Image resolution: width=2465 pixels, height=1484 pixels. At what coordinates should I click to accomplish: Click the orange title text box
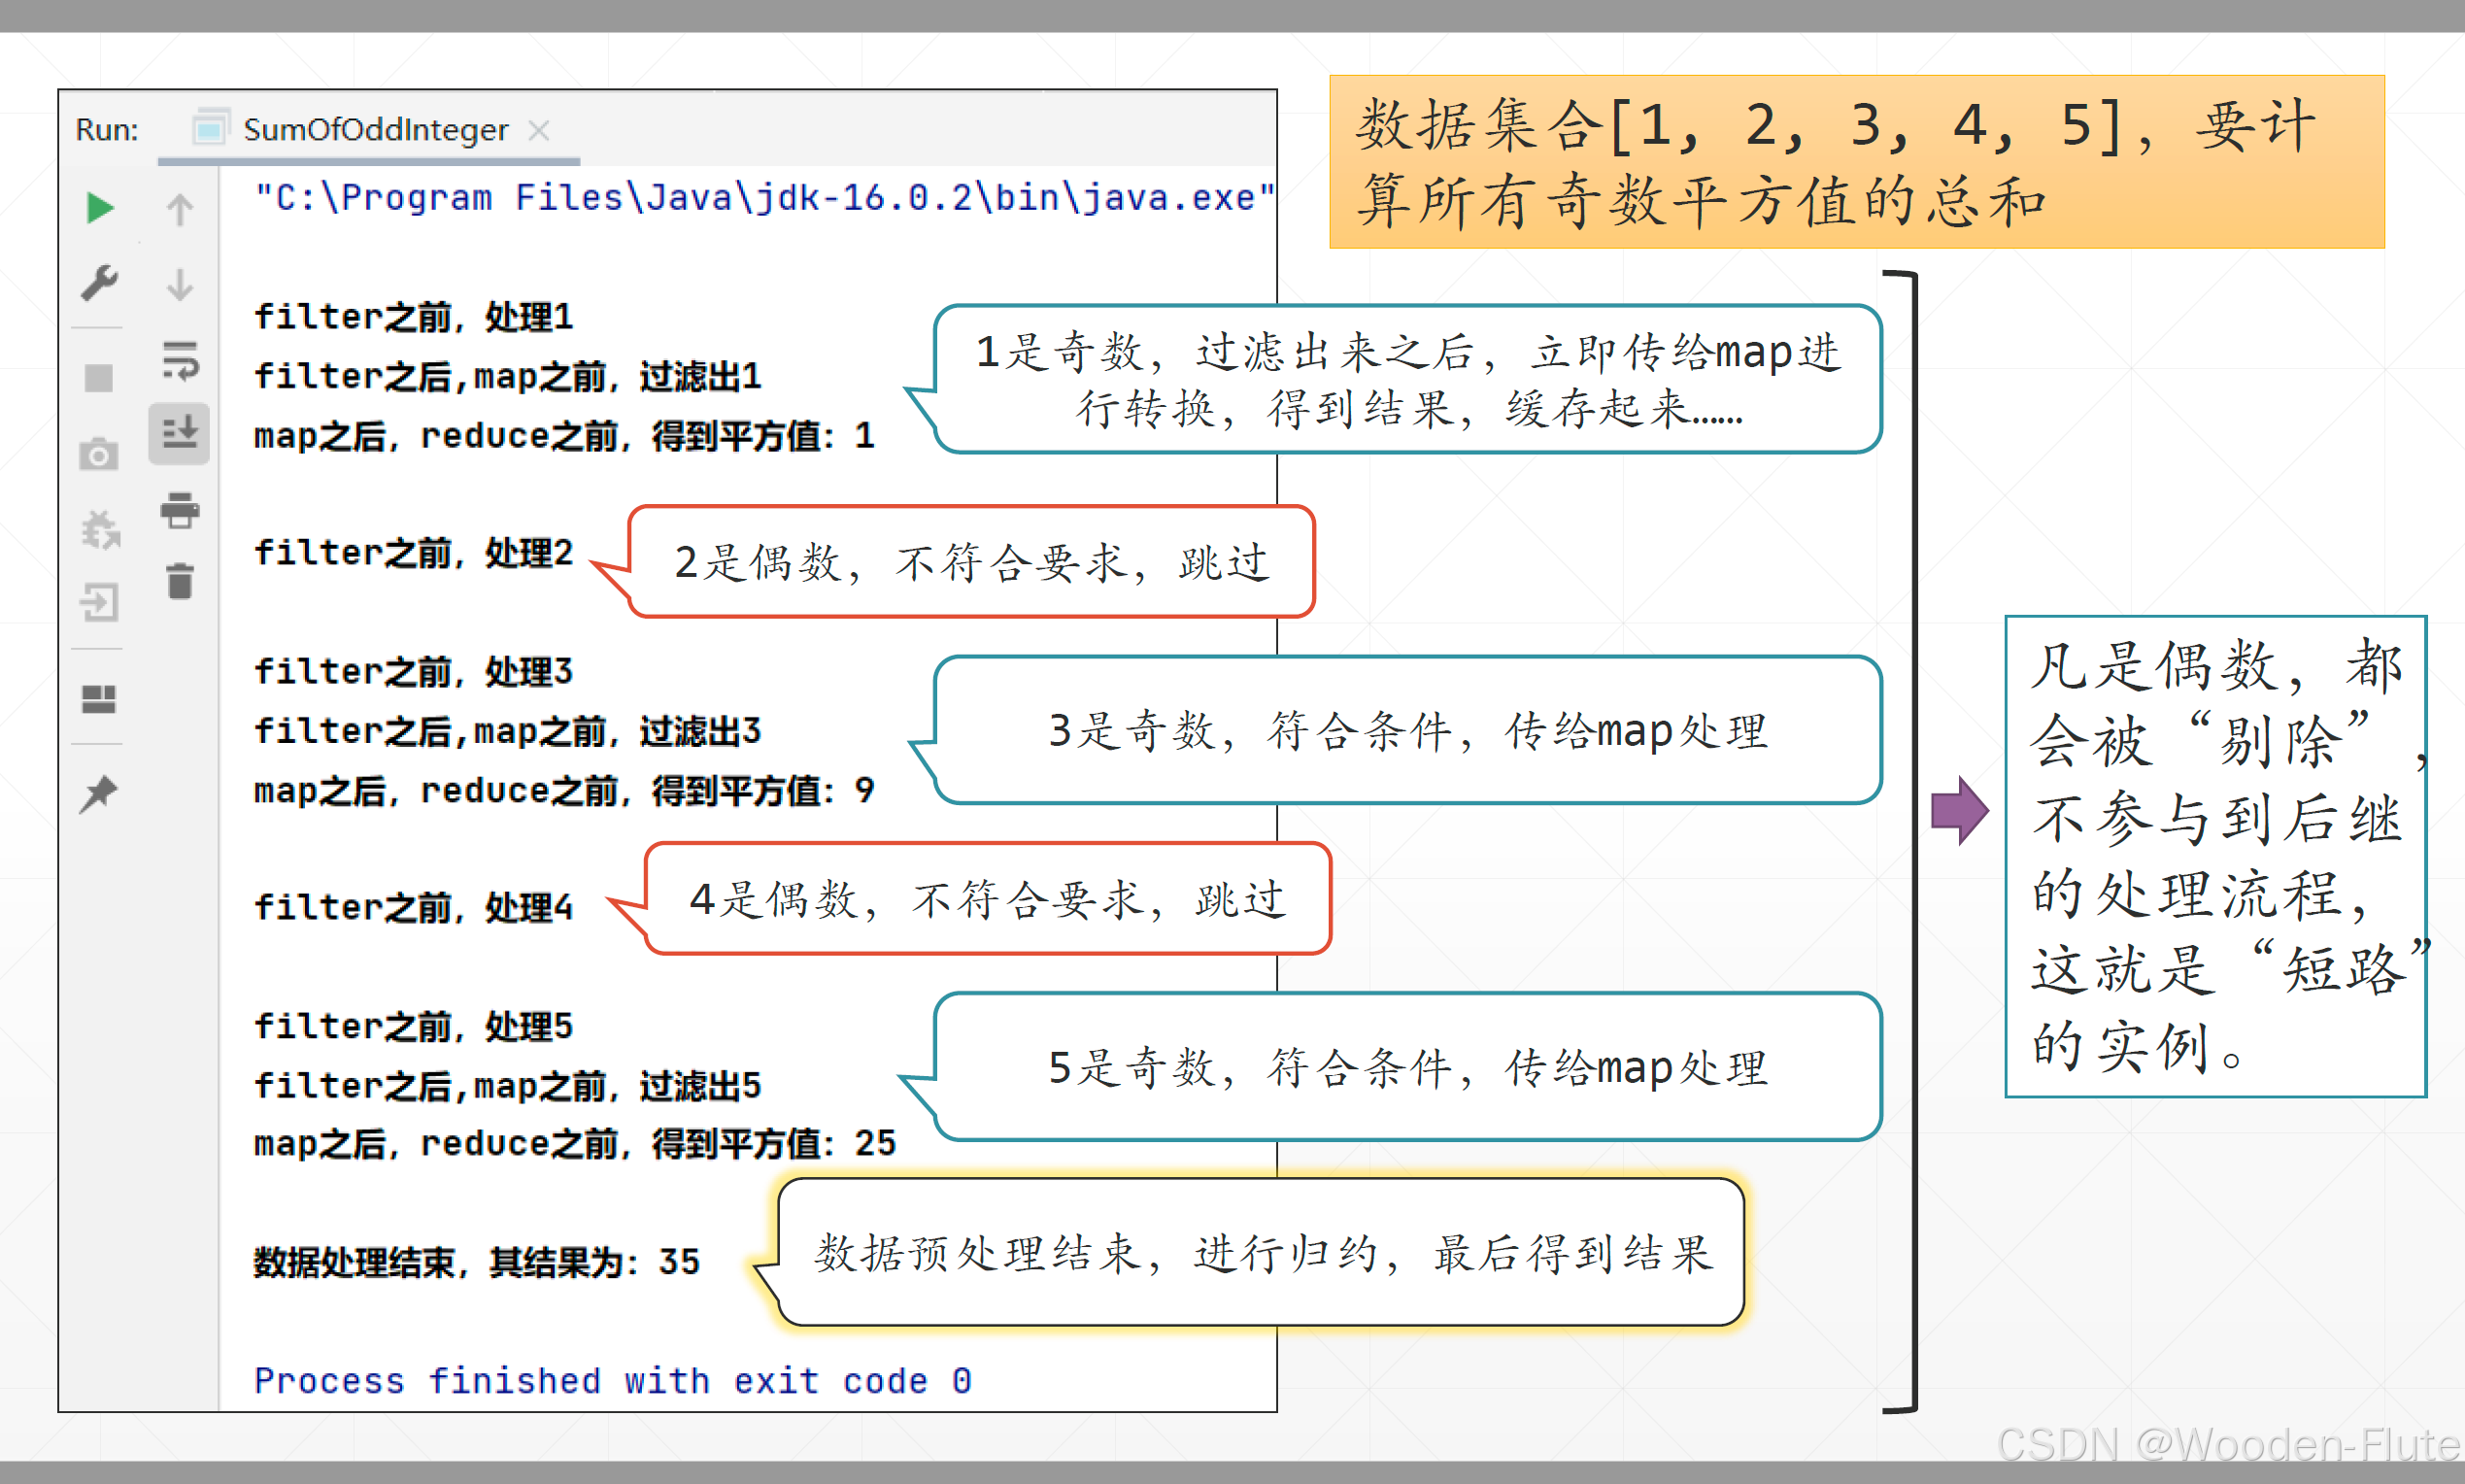[x=1856, y=162]
